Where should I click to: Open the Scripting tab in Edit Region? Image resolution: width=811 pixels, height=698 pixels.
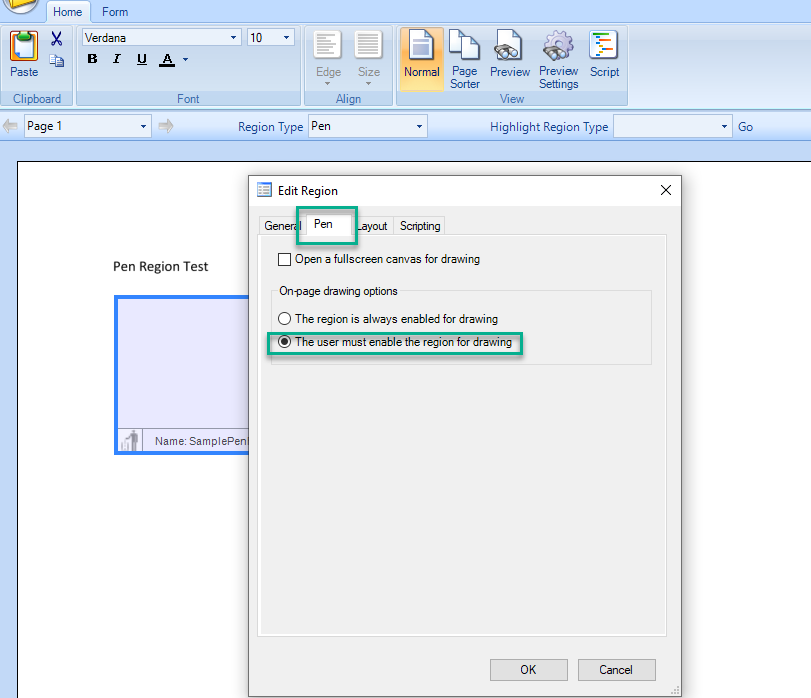420,226
